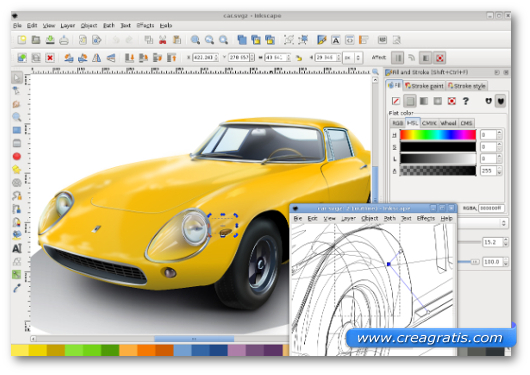Toggle Affect gradients transform button
The image size is (530, 375).
(x=426, y=58)
